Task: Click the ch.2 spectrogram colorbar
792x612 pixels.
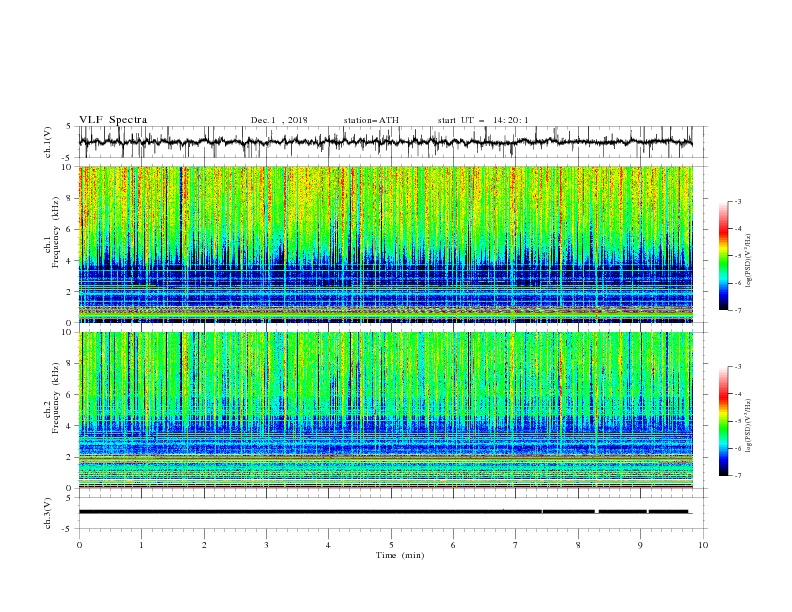Action: 724,421
